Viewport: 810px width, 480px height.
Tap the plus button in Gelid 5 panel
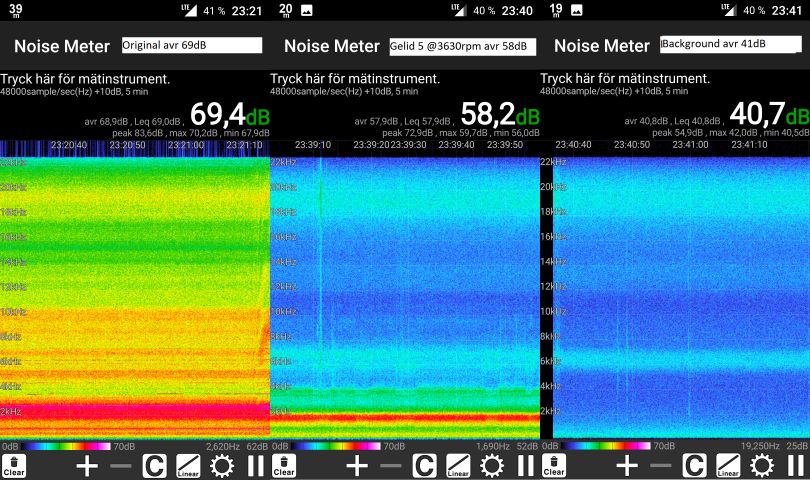point(357,466)
